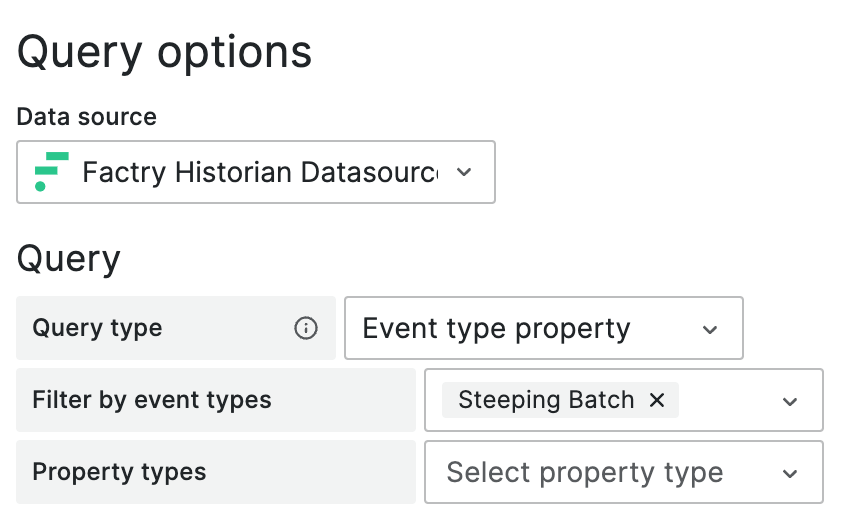Click the Query section heading
This screenshot has width=858, height=528.
68,259
